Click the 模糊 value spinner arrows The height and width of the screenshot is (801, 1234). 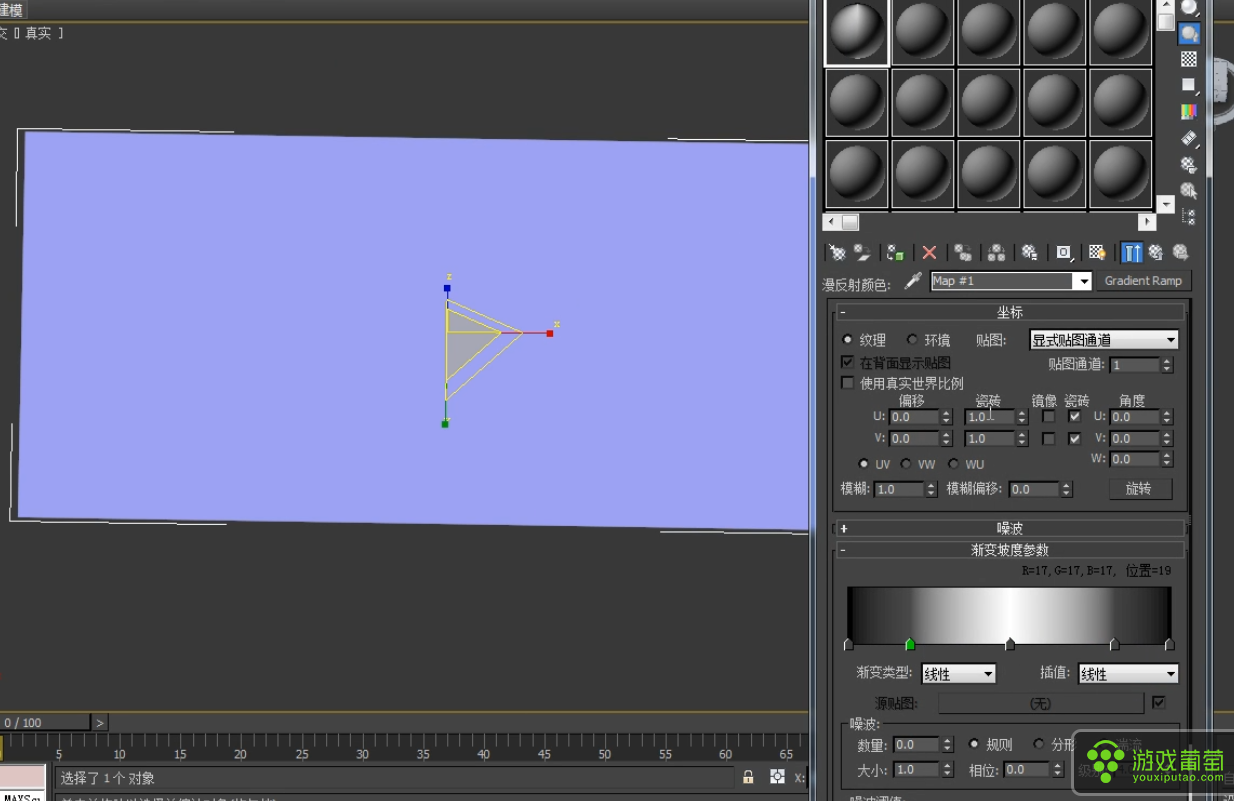point(931,489)
